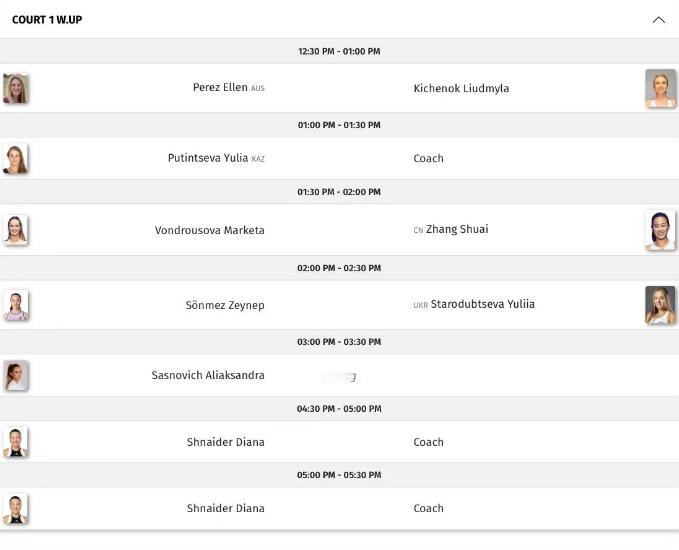The width and height of the screenshot is (679, 550).
Task: Click Shnaider Diana in the 04:30 PM slot
Action: pos(226,442)
